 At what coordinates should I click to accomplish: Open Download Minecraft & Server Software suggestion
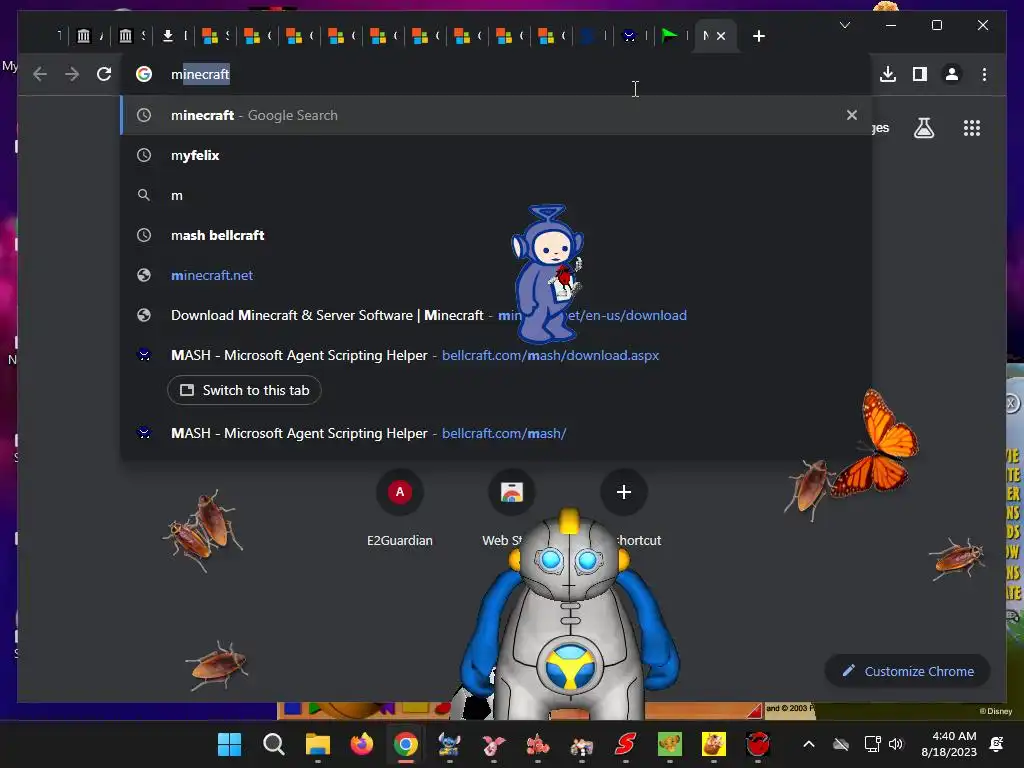(496, 315)
